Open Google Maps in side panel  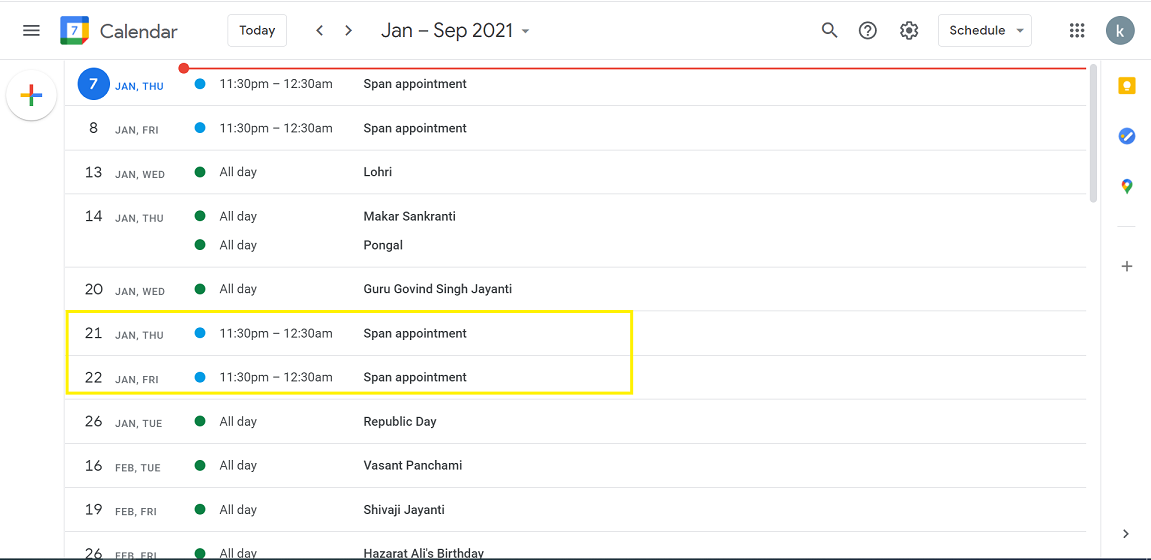[x=1127, y=186]
